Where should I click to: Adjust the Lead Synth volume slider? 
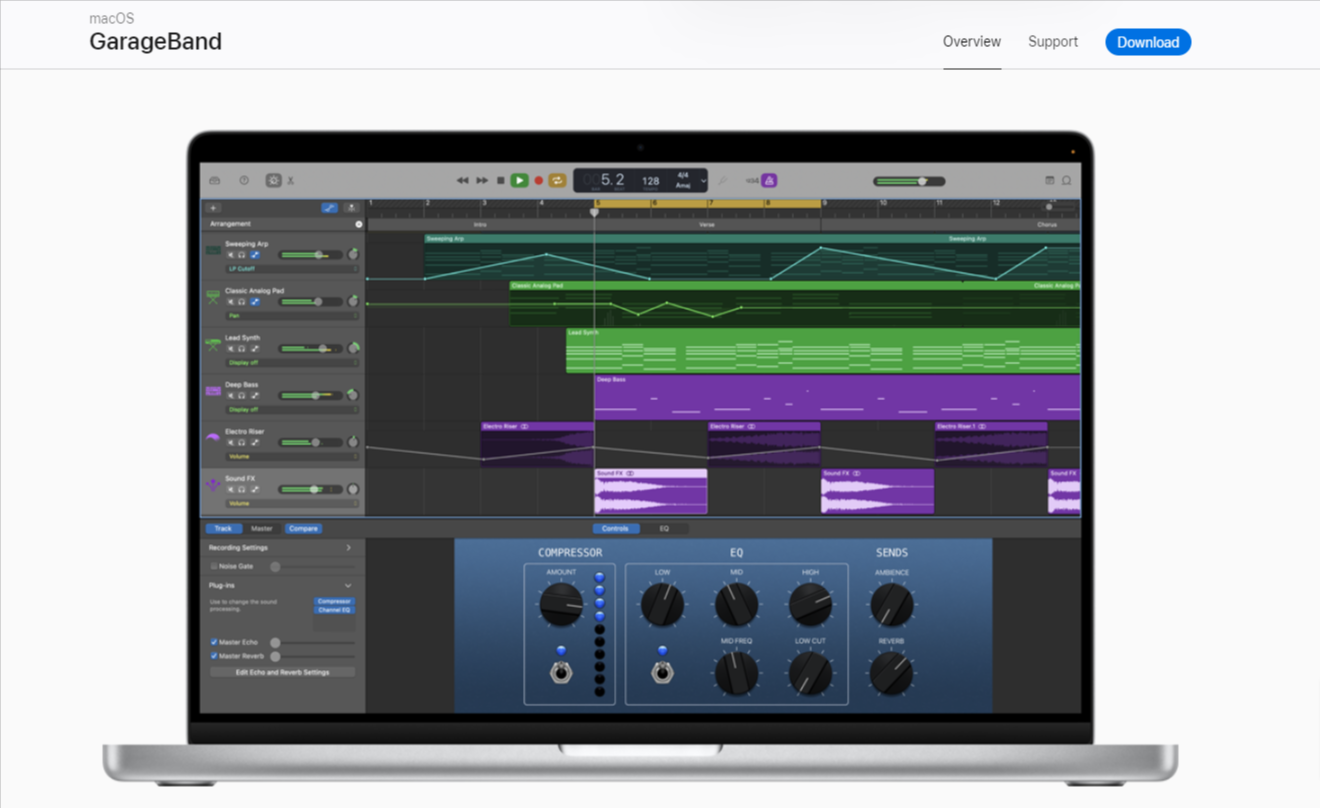click(x=322, y=348)
